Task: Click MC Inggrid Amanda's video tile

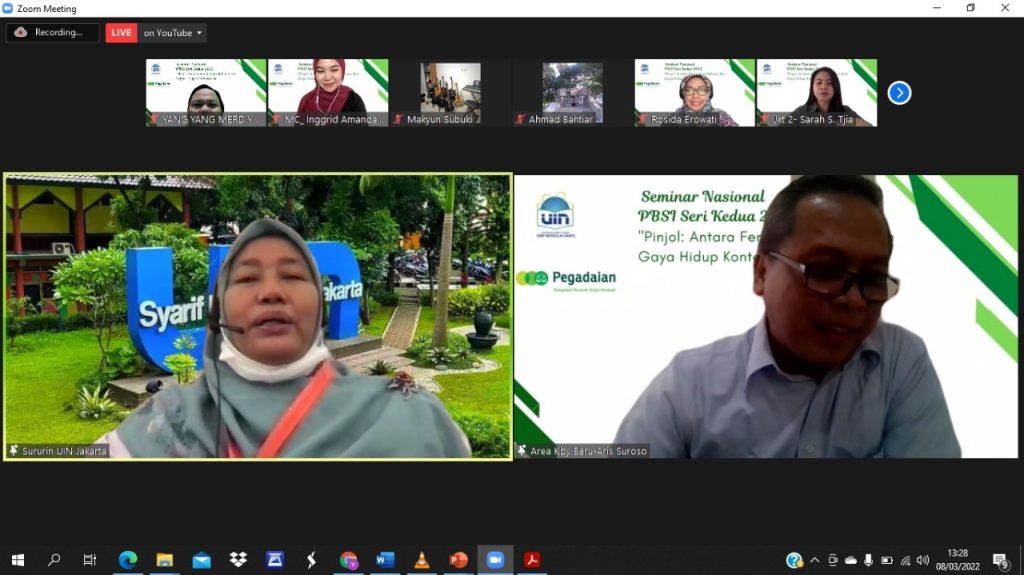Action: [x=328, y=92]
